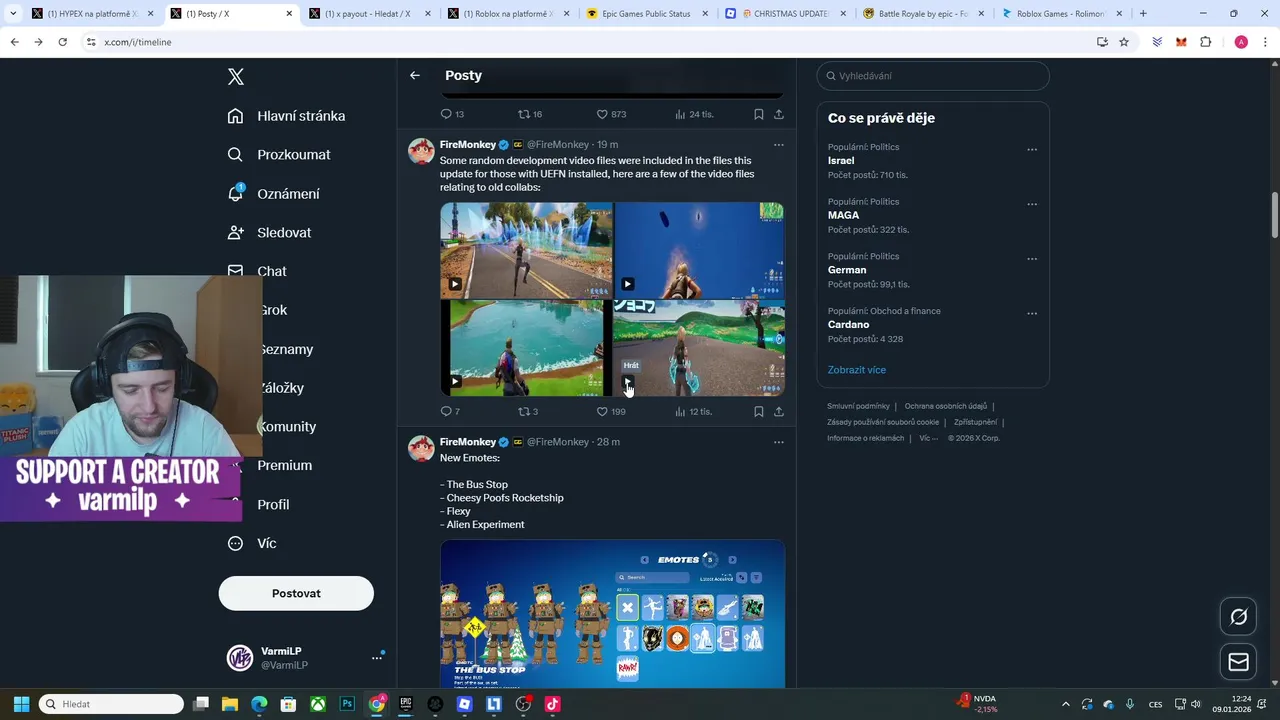Viewport: 1280px width, 720px height.
Task: Open the messages floating button
Action: 1238,662
